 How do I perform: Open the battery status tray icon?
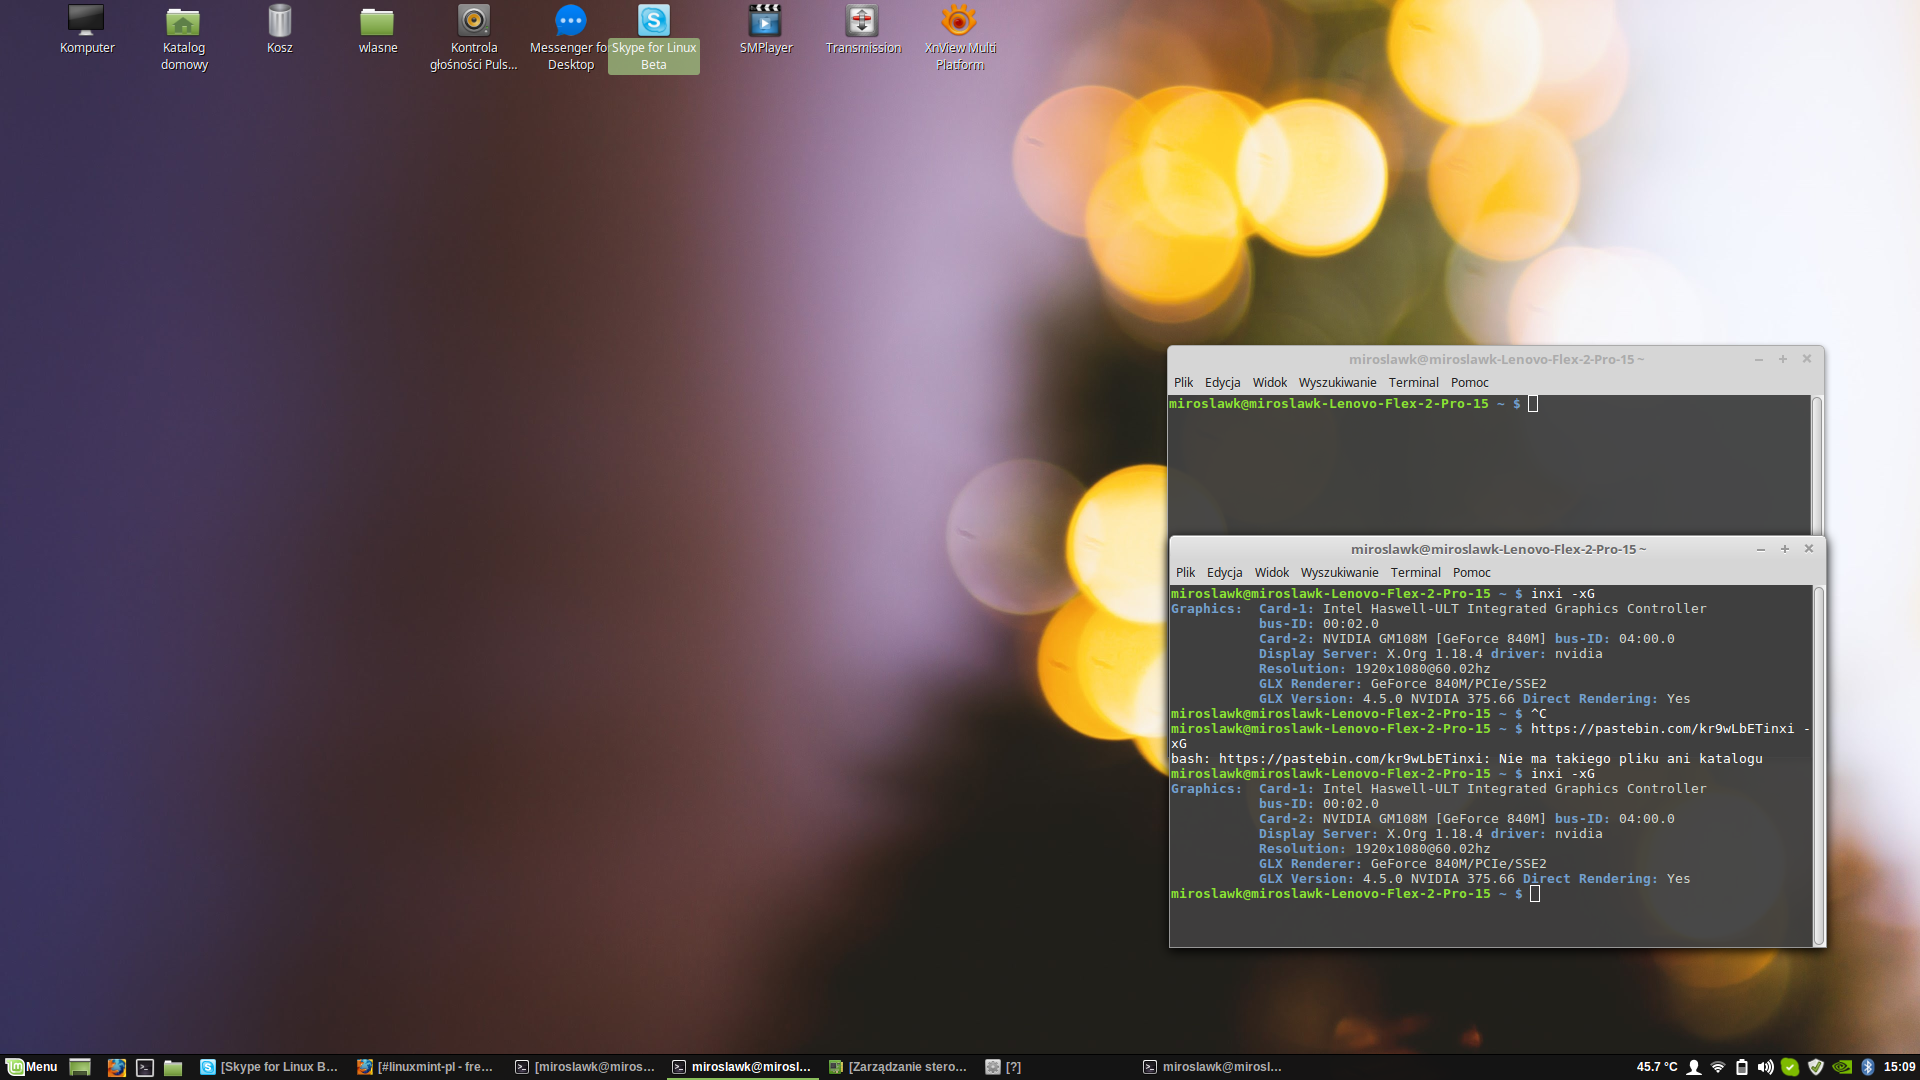point(1742,1067)
